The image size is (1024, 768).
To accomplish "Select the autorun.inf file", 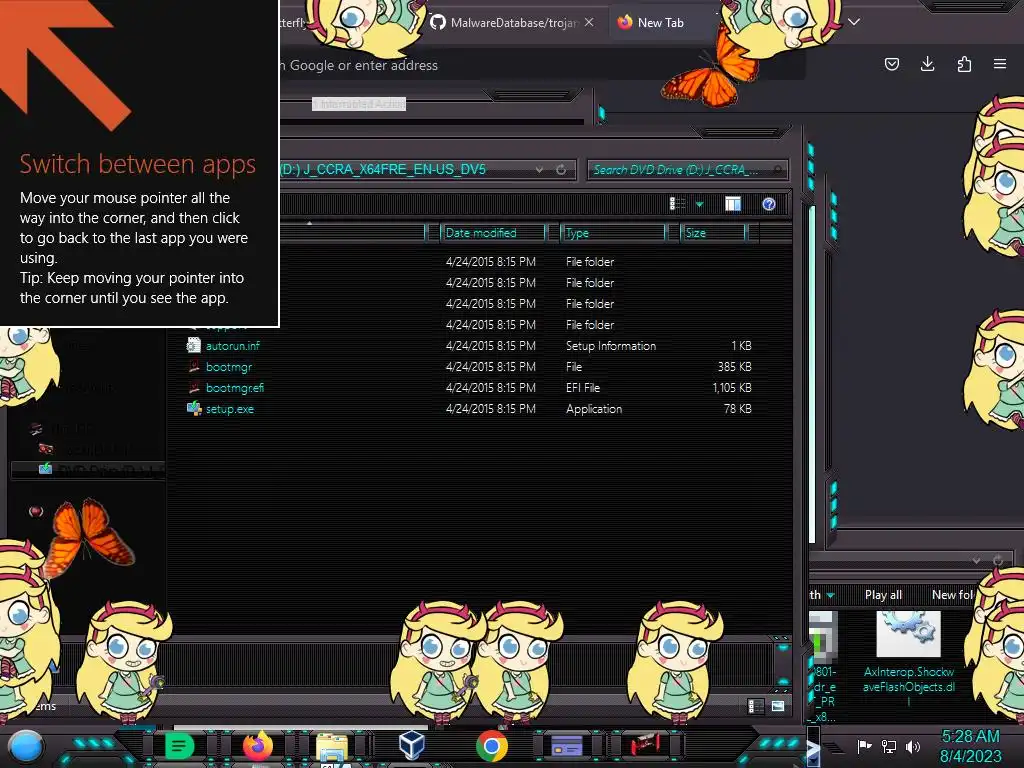I will click(232, 345).
